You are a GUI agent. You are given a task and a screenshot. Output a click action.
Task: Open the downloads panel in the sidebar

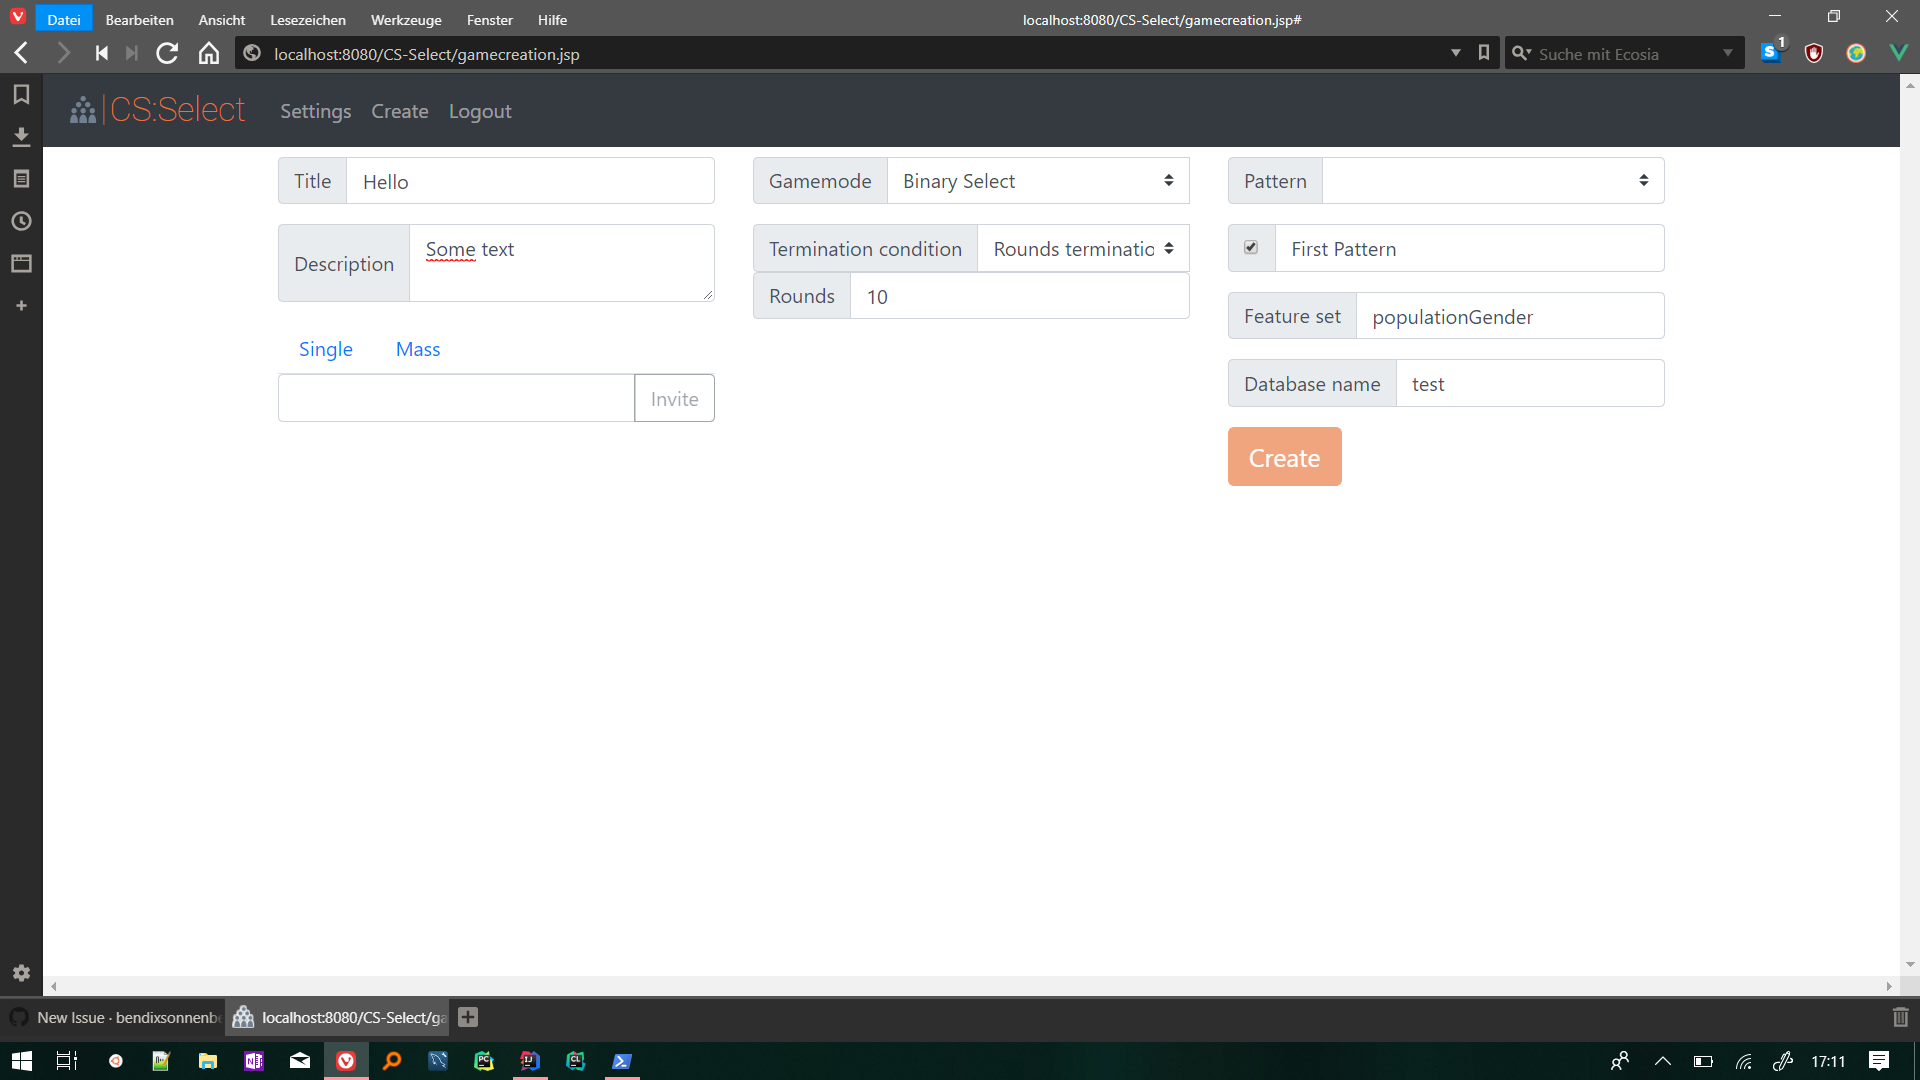pyautogui.click(x=21, y=136)
